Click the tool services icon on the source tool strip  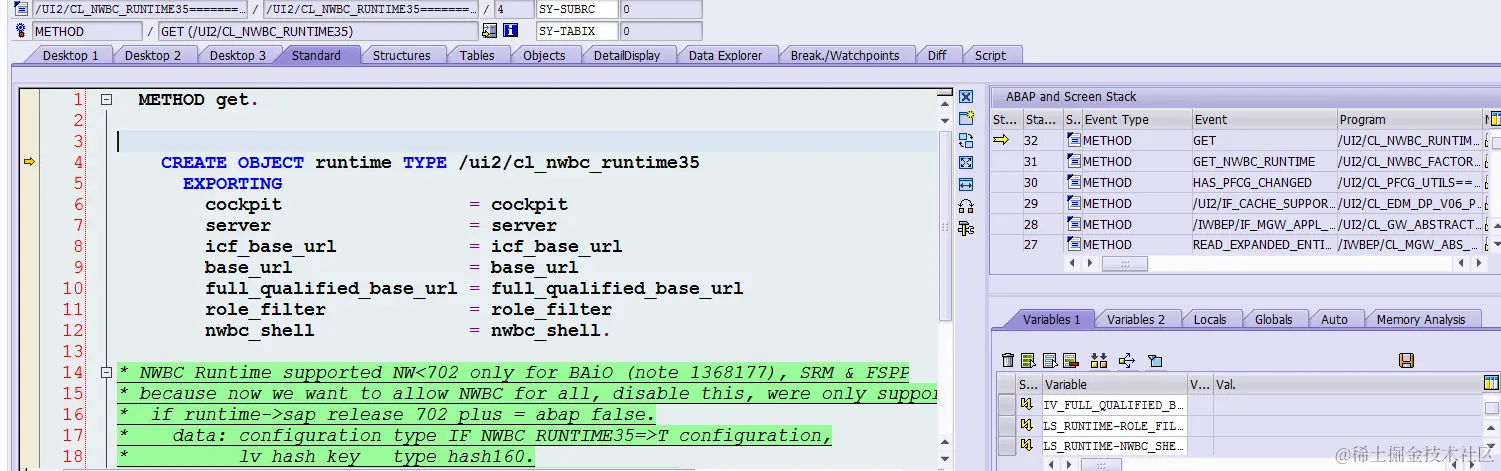point(966,228)
